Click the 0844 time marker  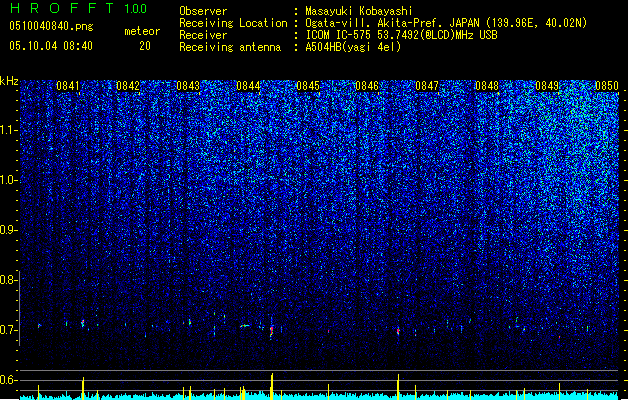coord(248,86)
